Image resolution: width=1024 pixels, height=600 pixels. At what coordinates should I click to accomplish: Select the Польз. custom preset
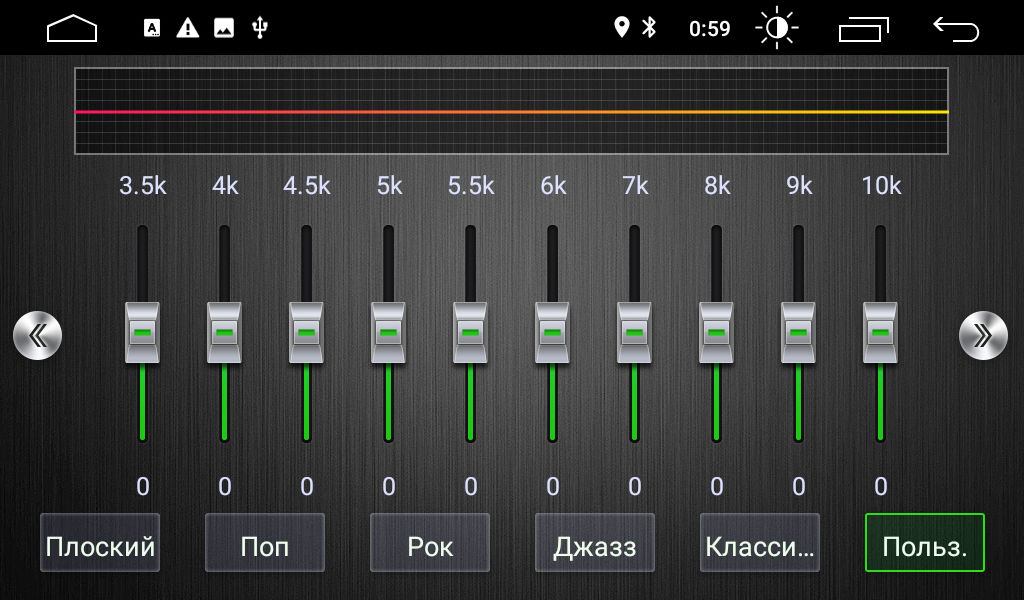click(925, 543)
